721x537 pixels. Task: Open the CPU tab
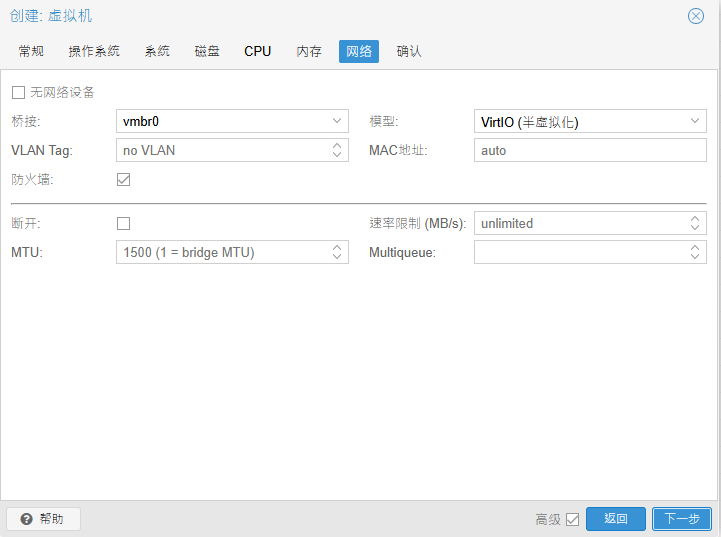257,51
